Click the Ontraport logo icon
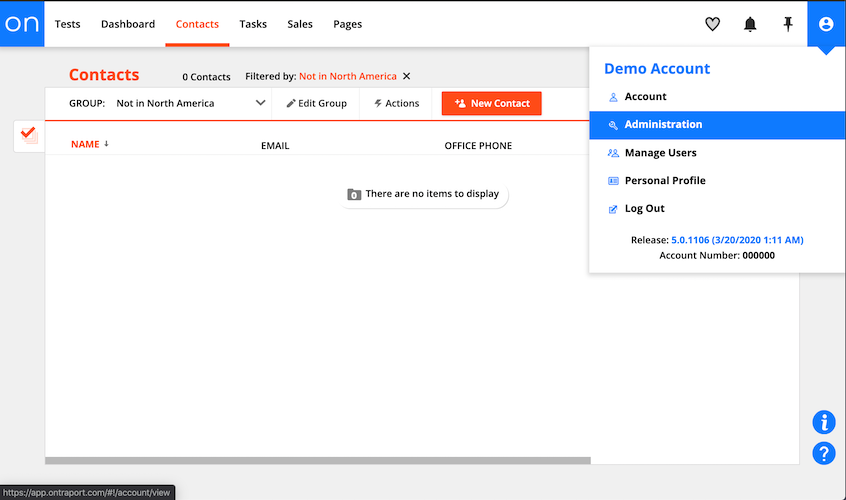Image resolution: width=846 pixels, height=500 pixels. click(22, 24)
